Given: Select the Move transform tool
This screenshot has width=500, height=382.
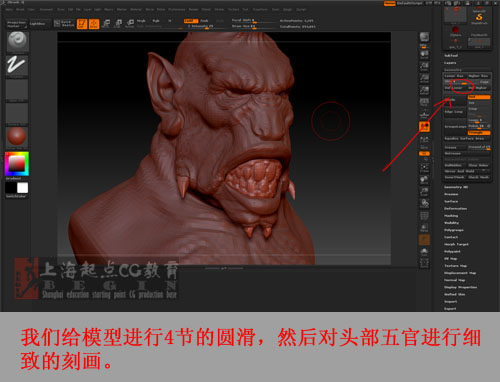Looking at the screenshot, I should pyautogui.click(x=106, y=24).
